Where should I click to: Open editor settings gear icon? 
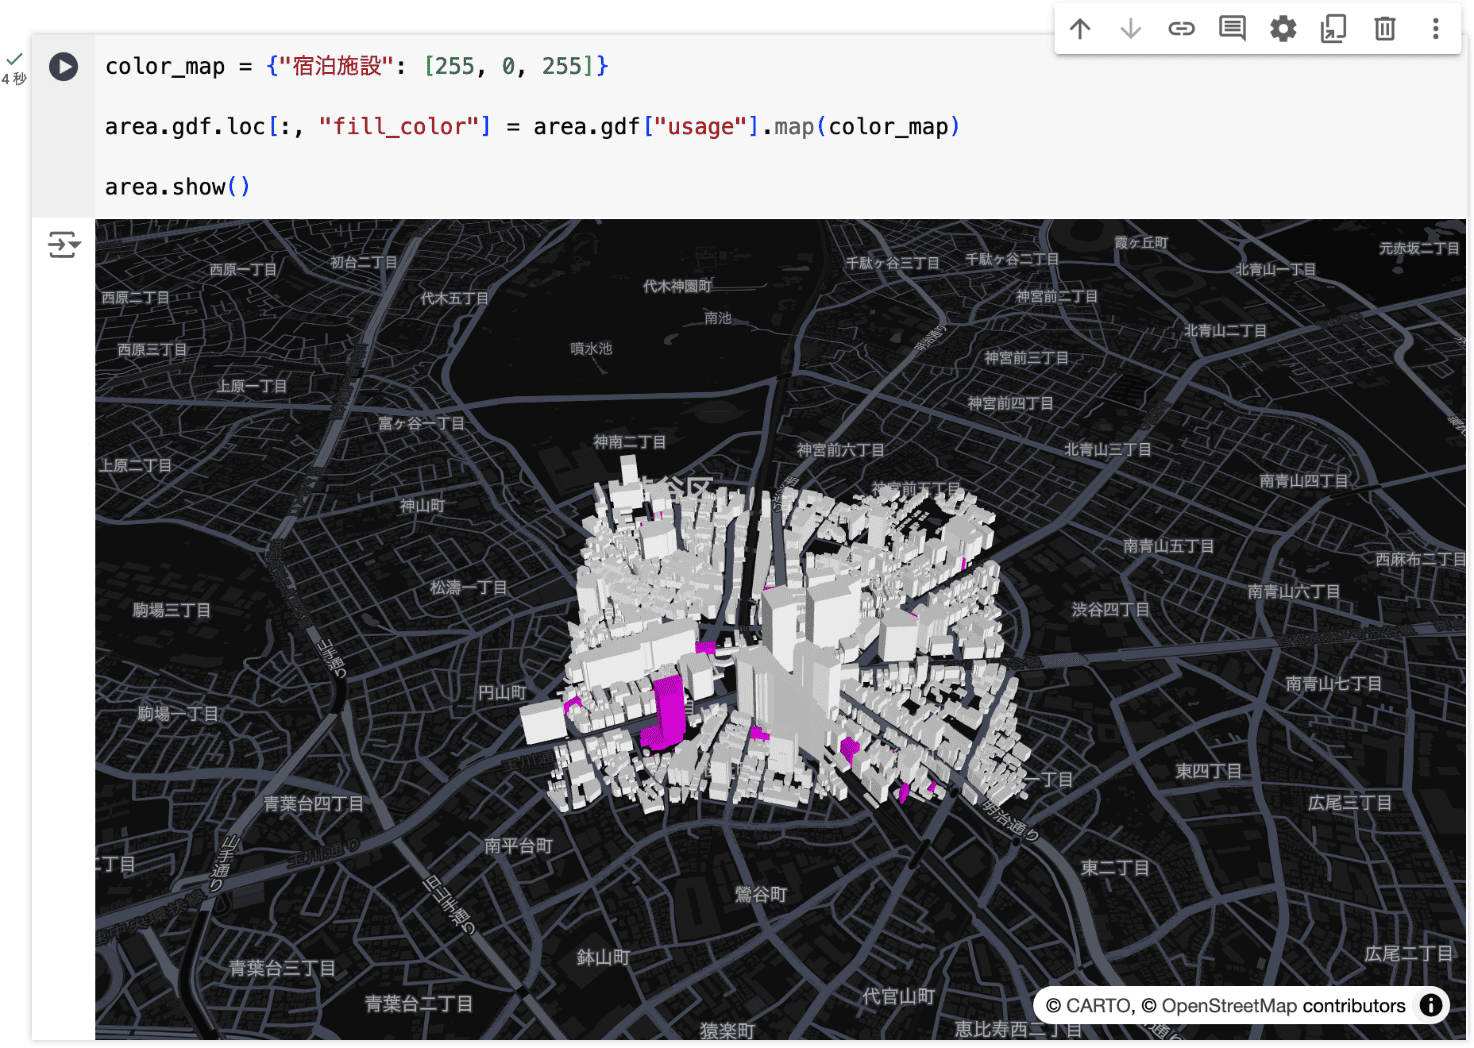pyautogui.click(x=1283, y=28)
